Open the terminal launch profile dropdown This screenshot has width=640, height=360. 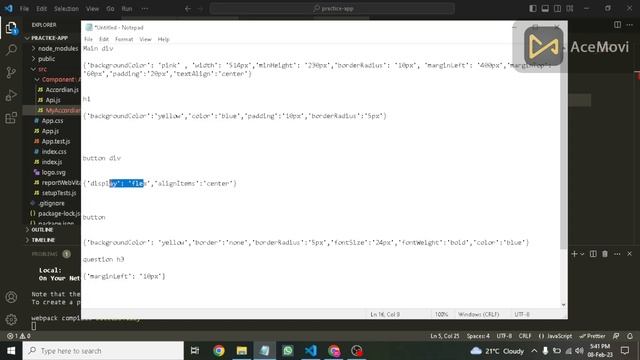[582, 254]
